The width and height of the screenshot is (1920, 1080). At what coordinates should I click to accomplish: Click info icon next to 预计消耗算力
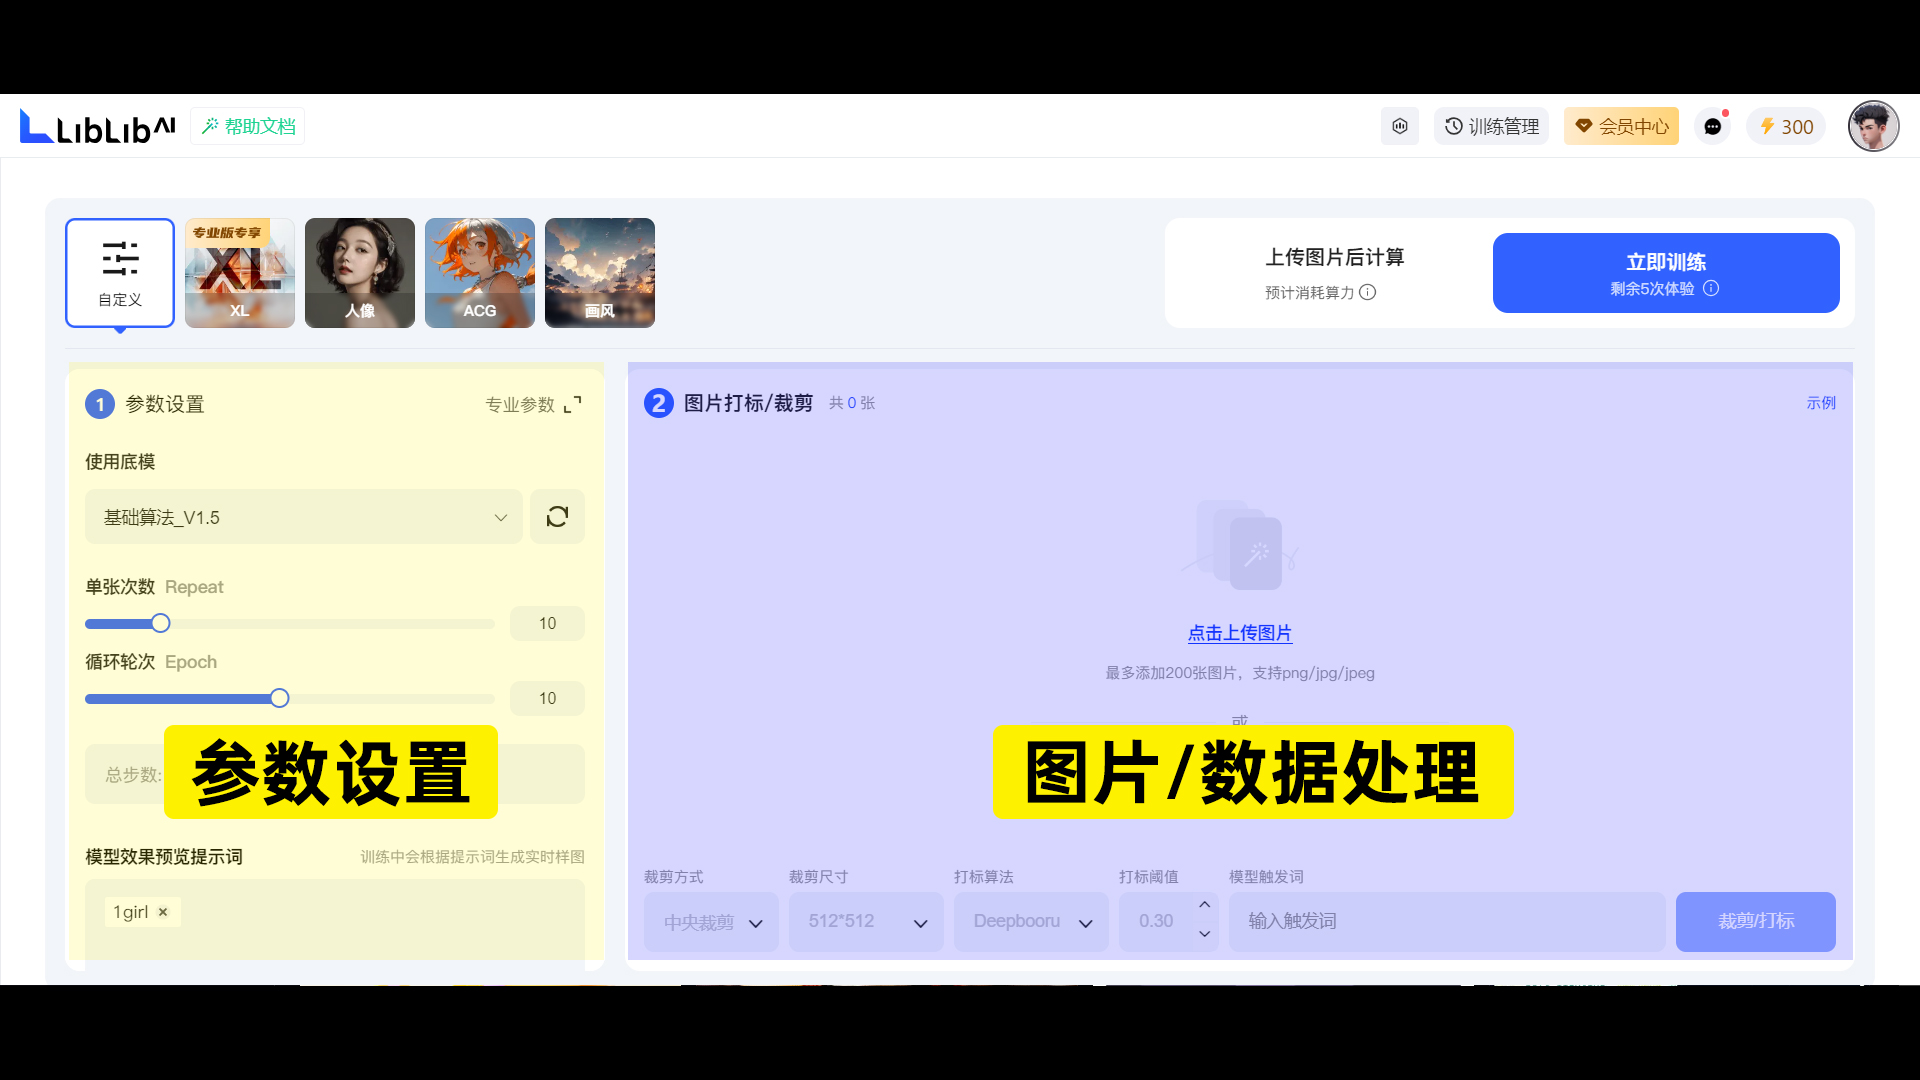tap(1367, 292)
